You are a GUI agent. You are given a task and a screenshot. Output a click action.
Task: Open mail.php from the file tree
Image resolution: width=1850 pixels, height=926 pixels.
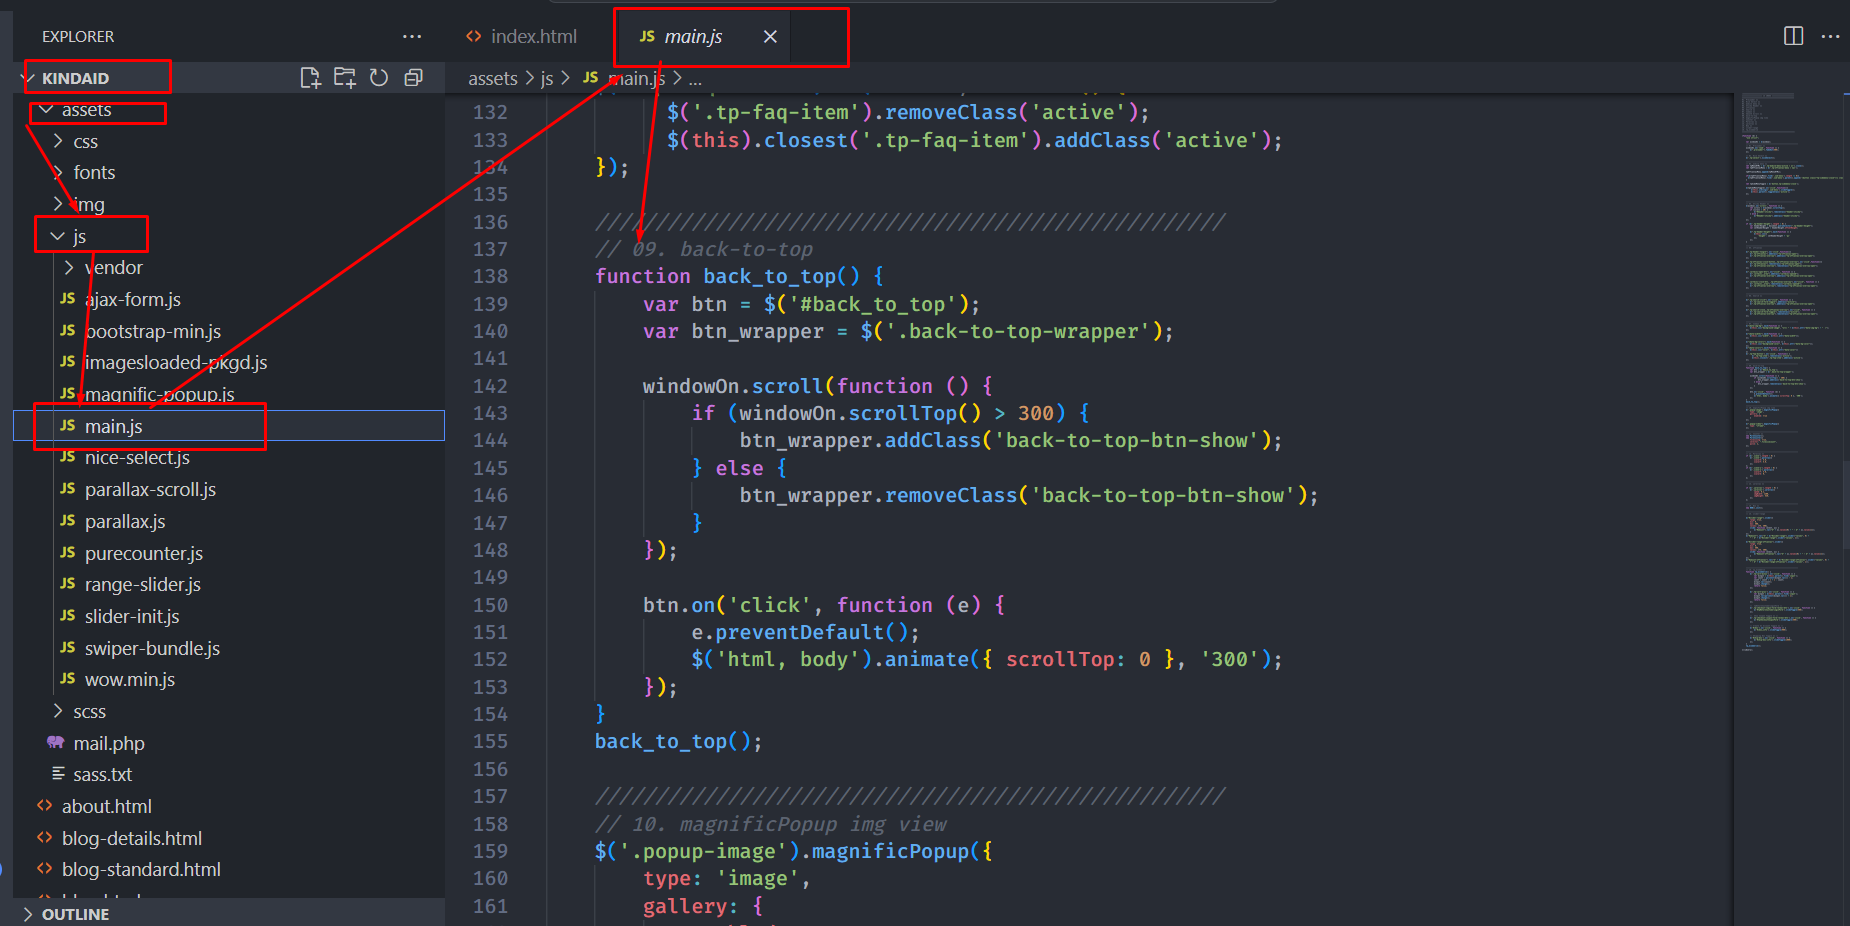108,744
